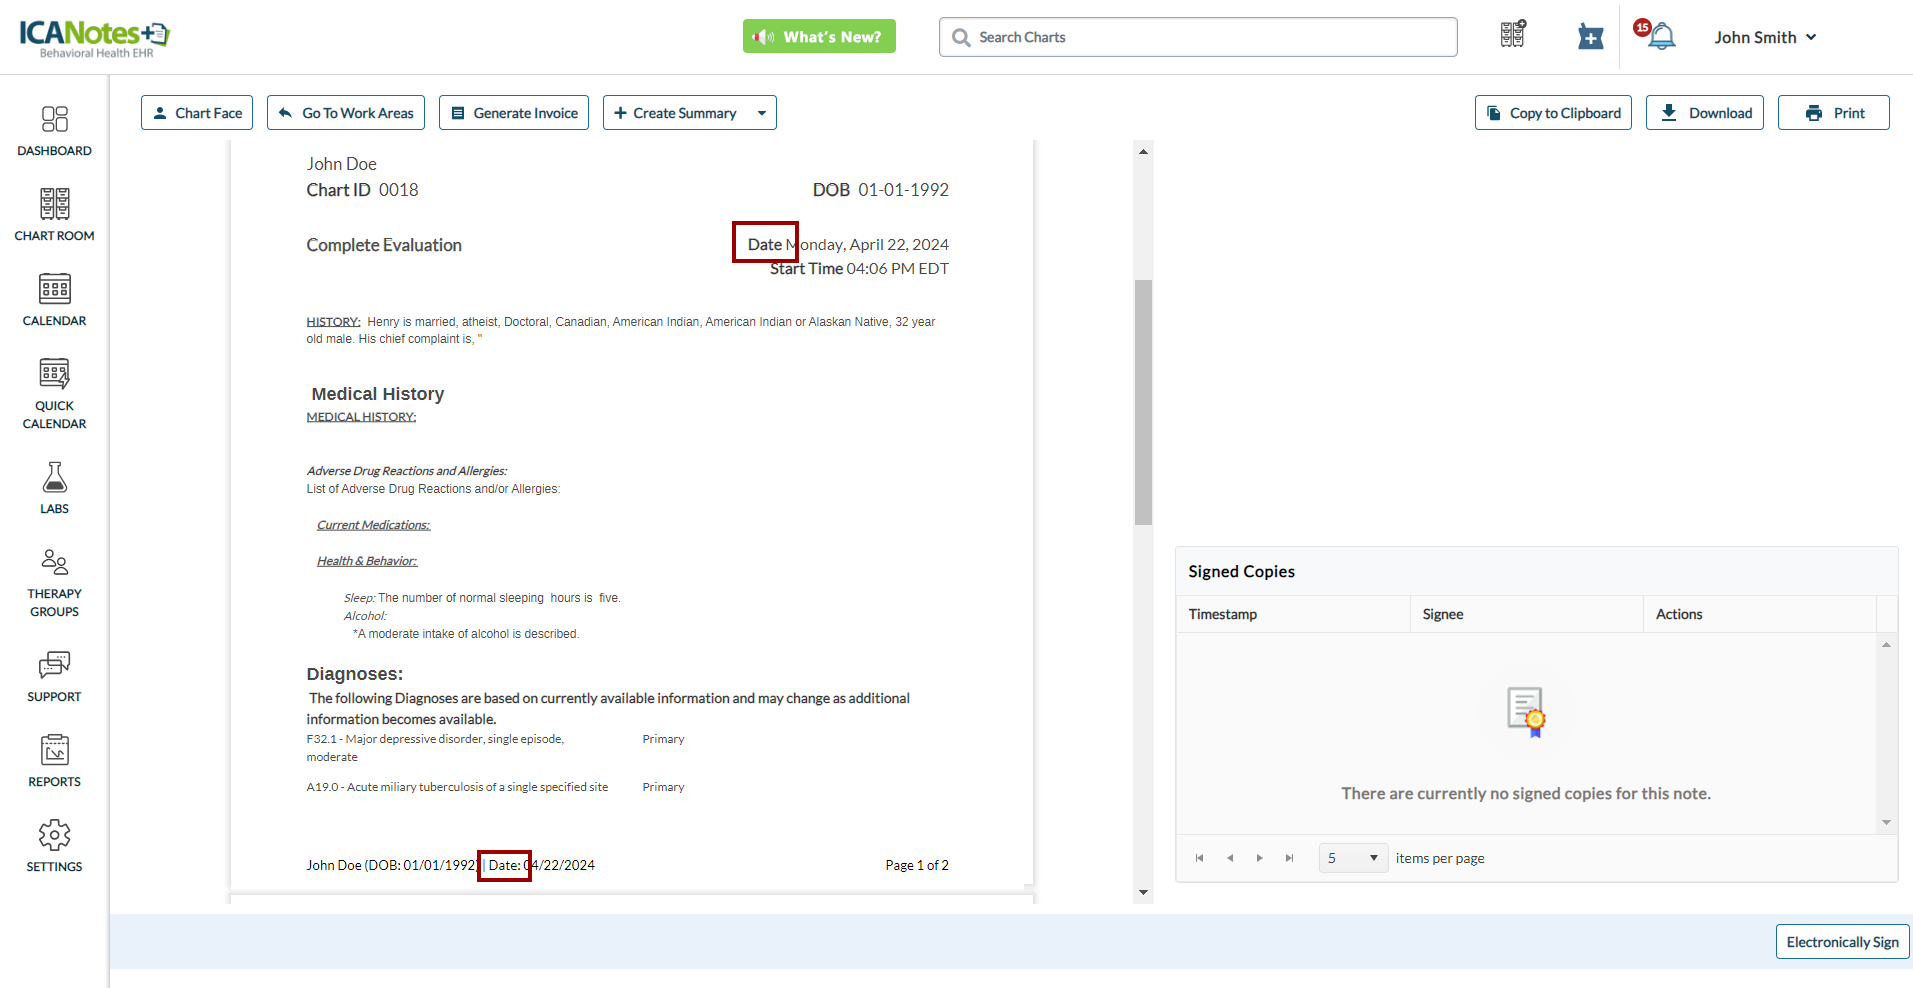
Task: Sort by the Timestamp column header
Action: point(1293,614)
